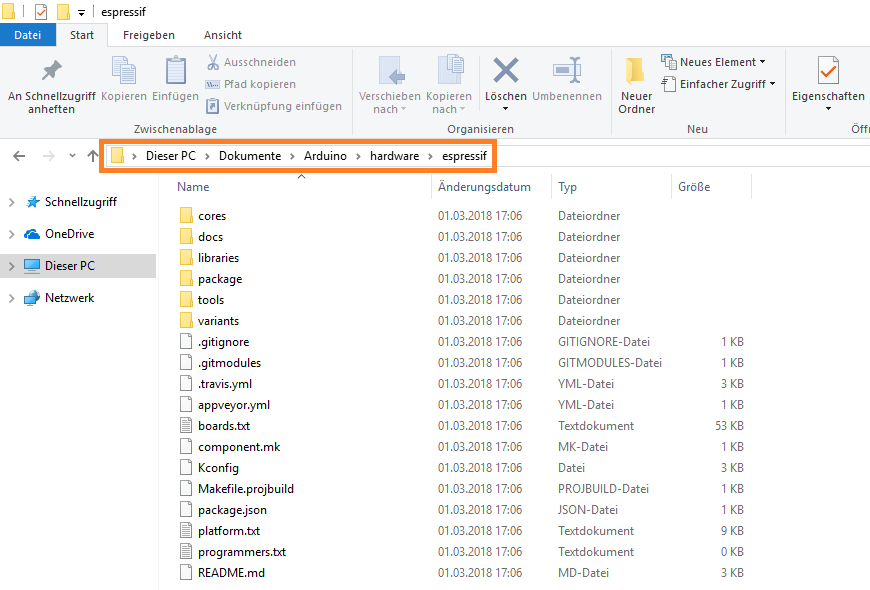Screen dimensions: 870x590
Task: Click the README.md file icon
Action: point(186,573)
